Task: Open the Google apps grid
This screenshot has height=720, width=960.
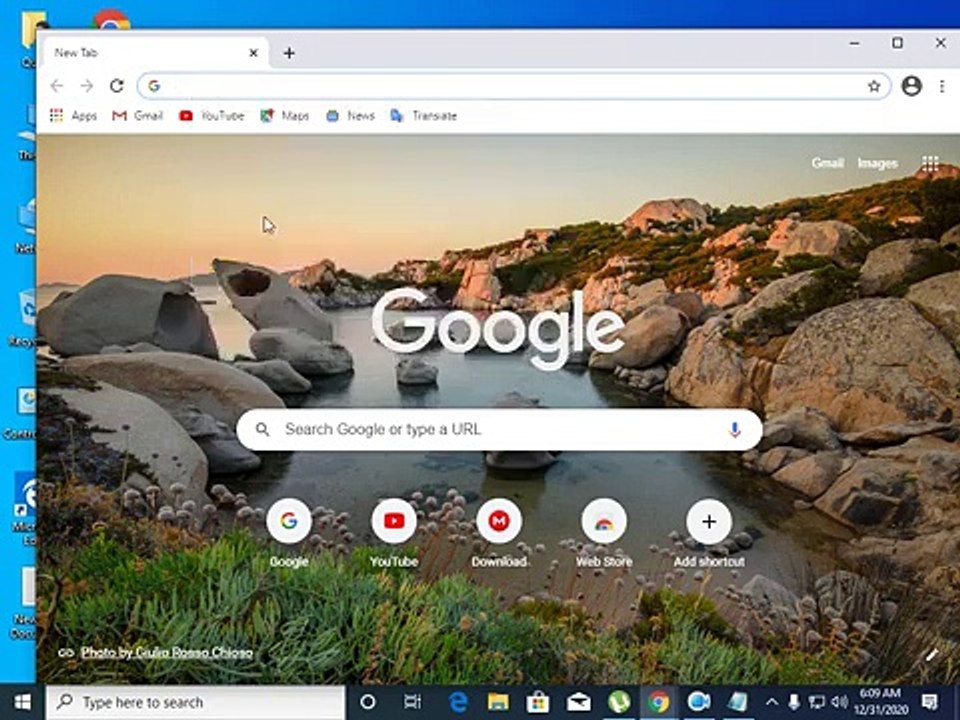Action: pos(930,163)
